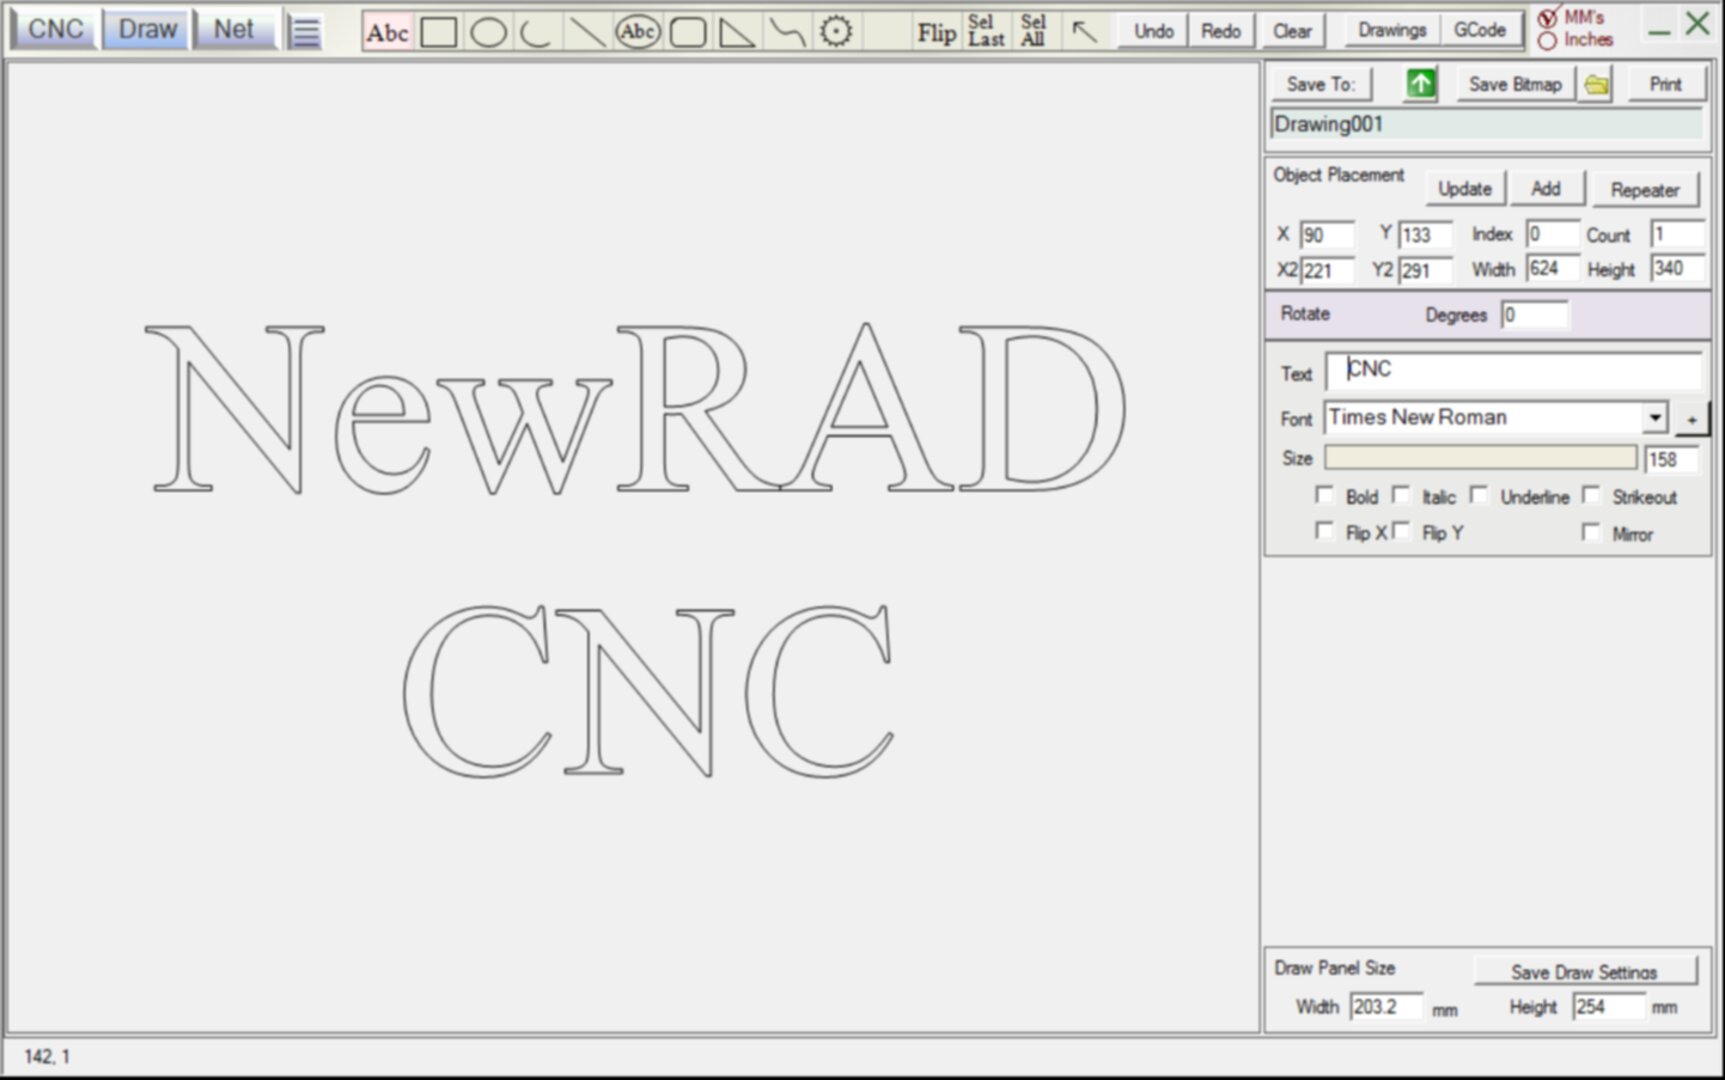Enable the Bold checkbox
The height and width of the screenshot is (1080, 1725).
1325,496
